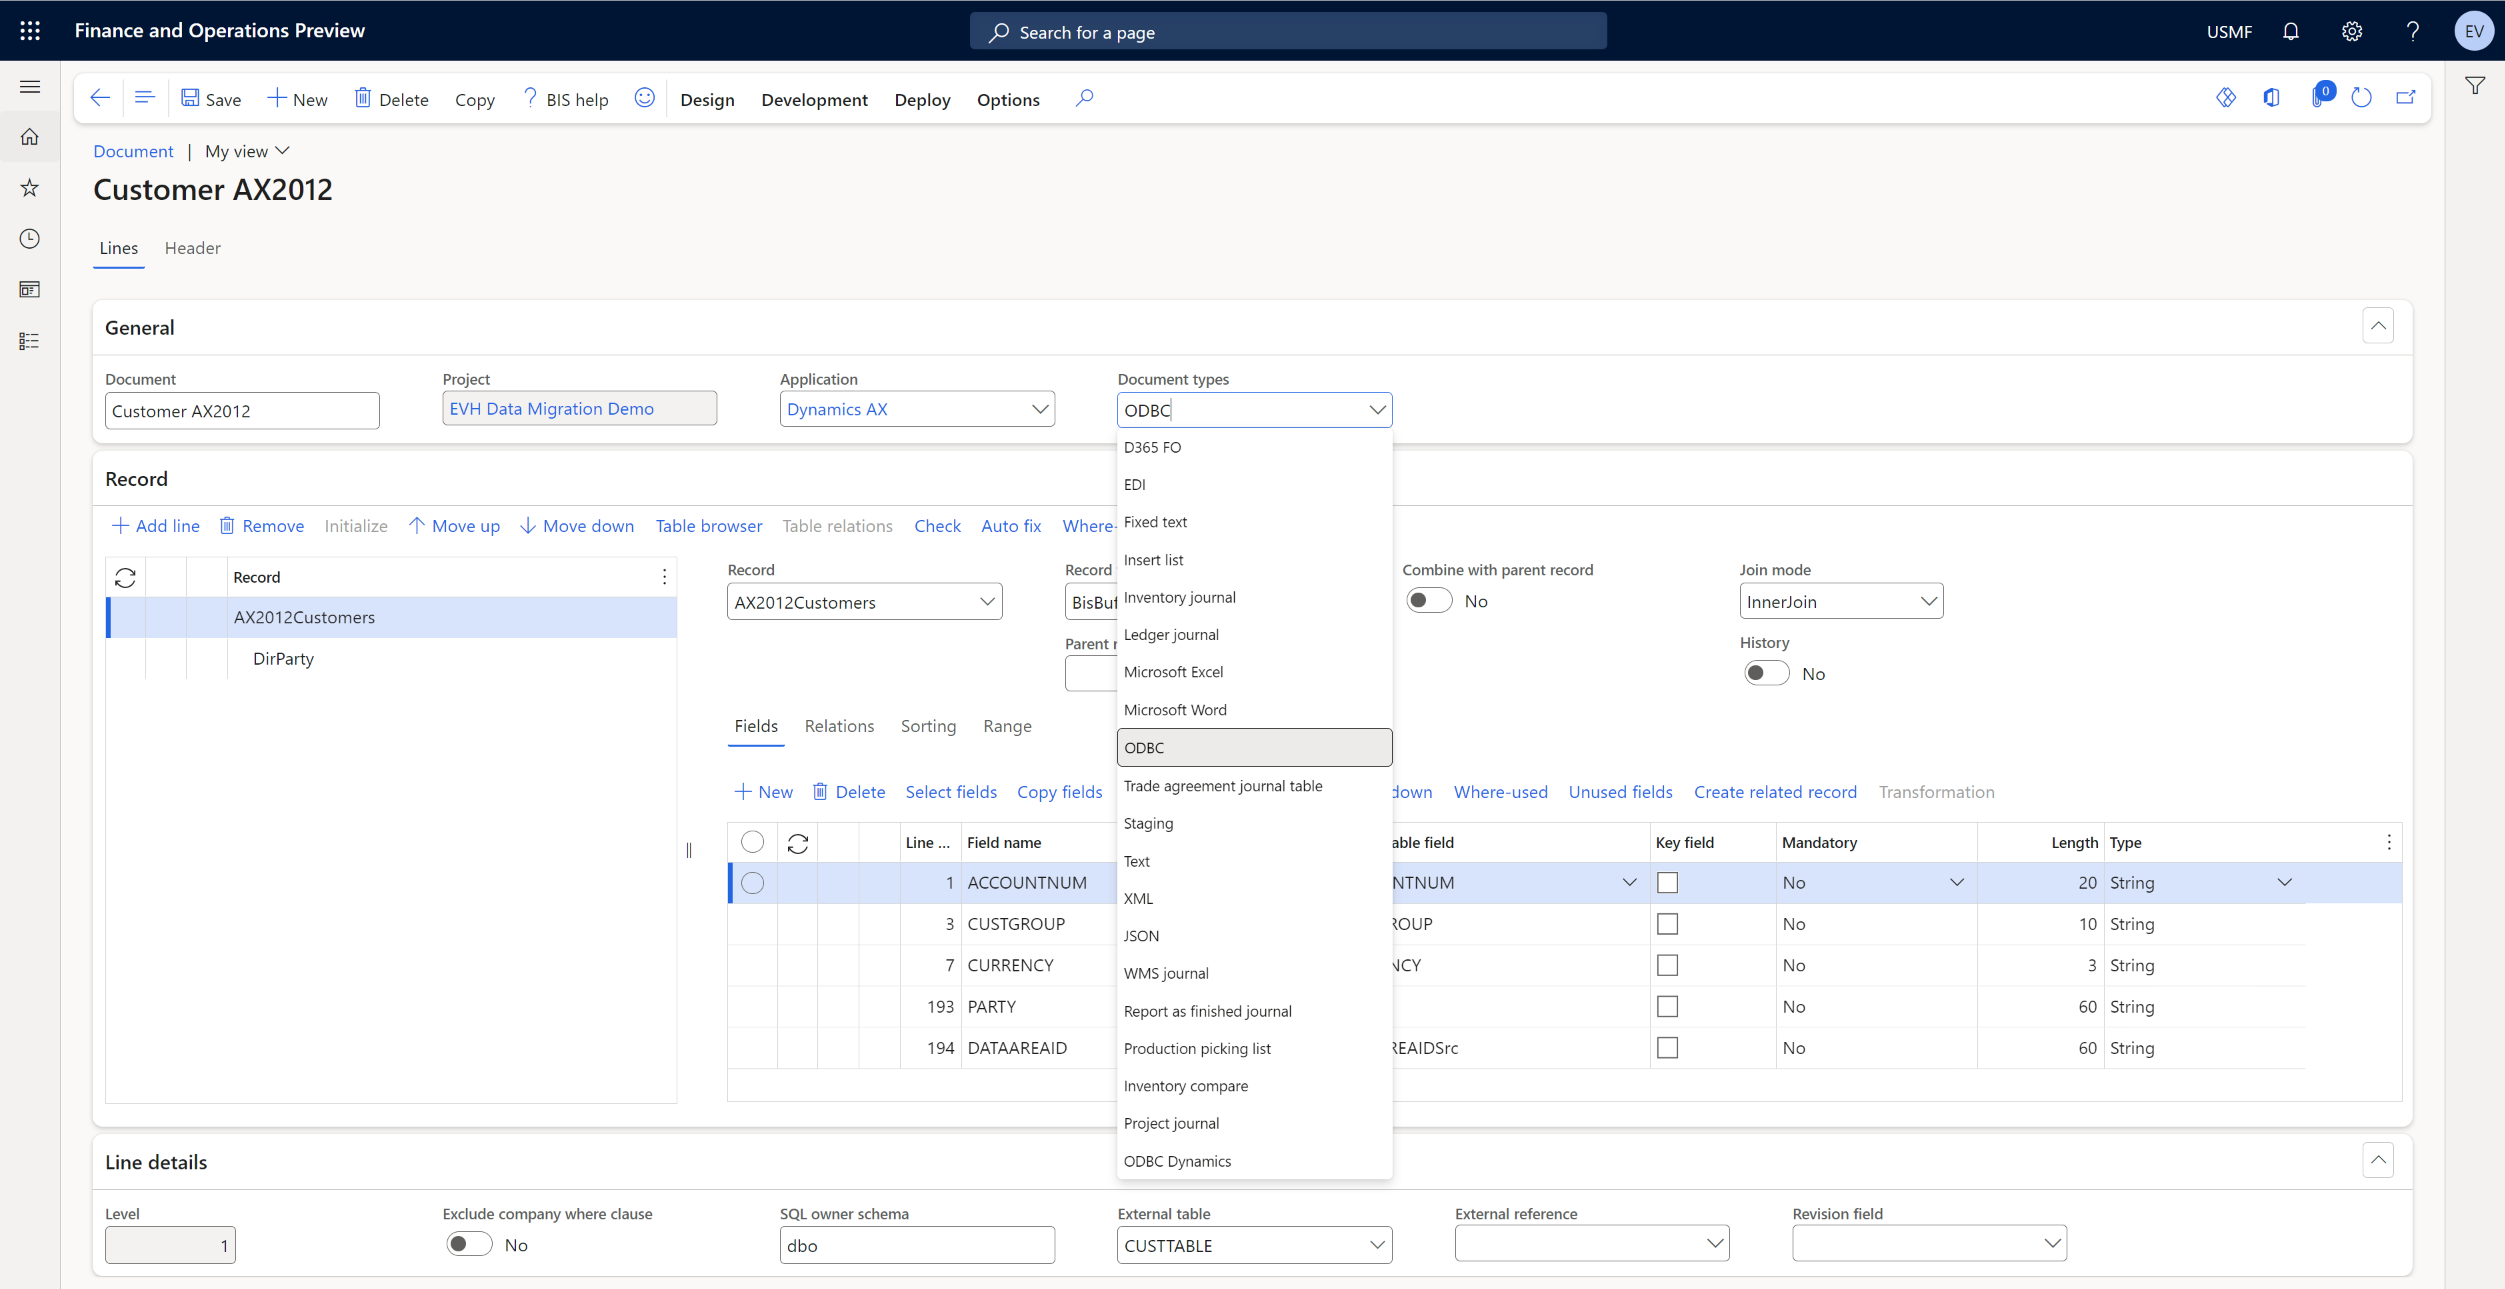Open the filter funnel icon
The image size is (2505, 1289).
click(2475, 85)
